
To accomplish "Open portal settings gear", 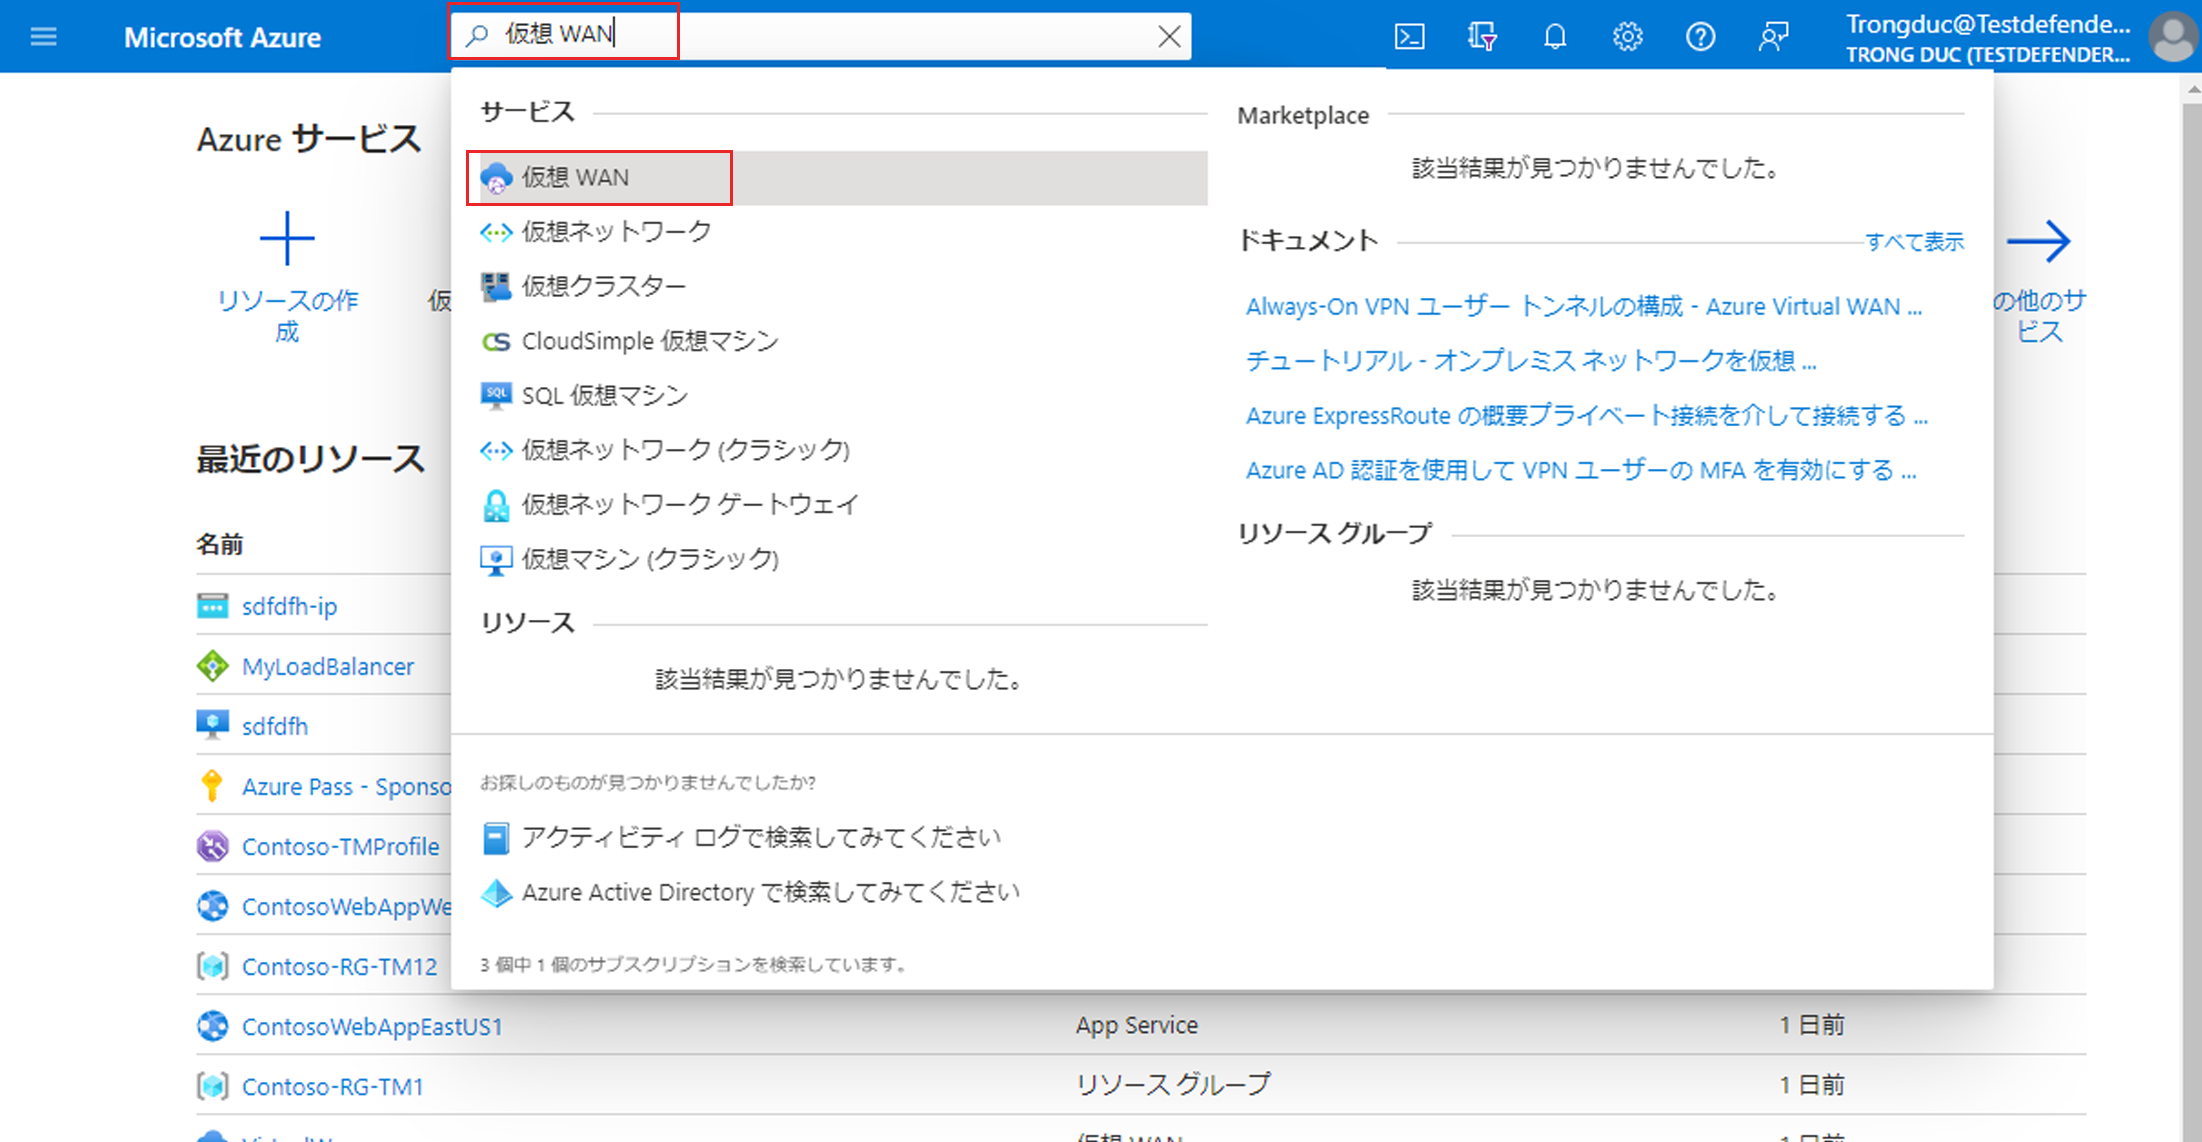I will [1628, 37].
